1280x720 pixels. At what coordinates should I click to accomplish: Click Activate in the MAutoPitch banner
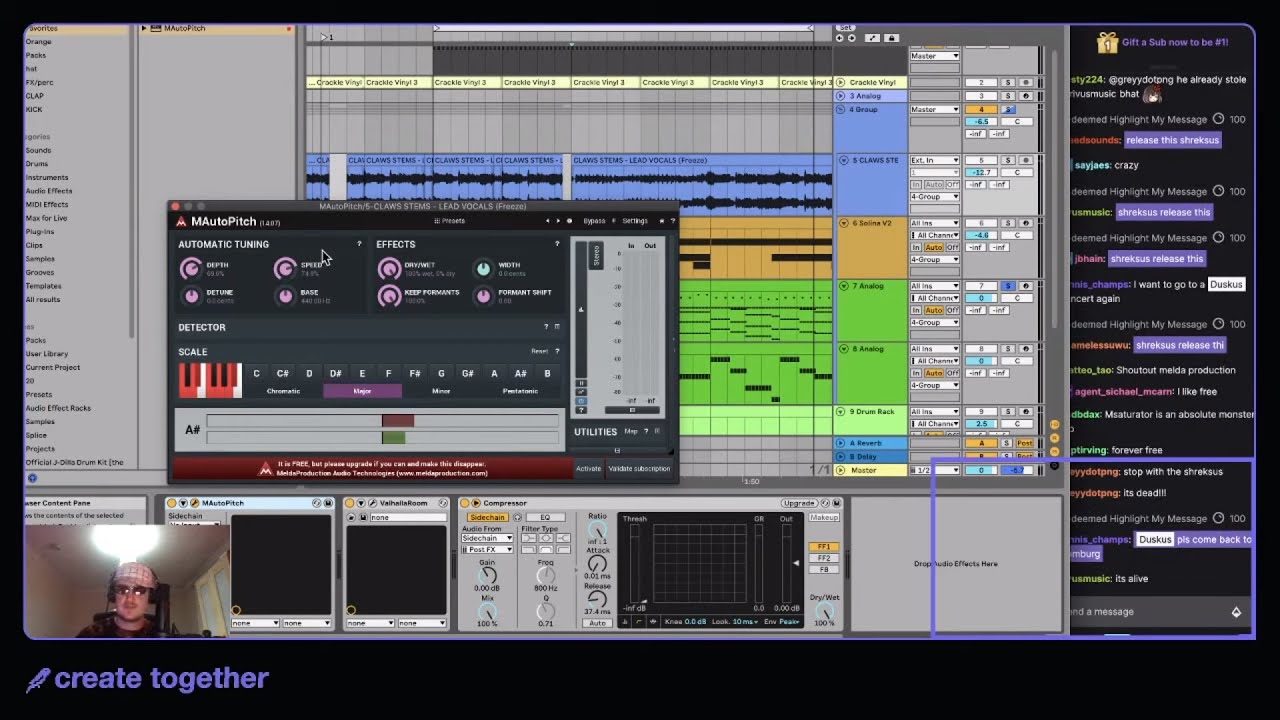point(588,468)
